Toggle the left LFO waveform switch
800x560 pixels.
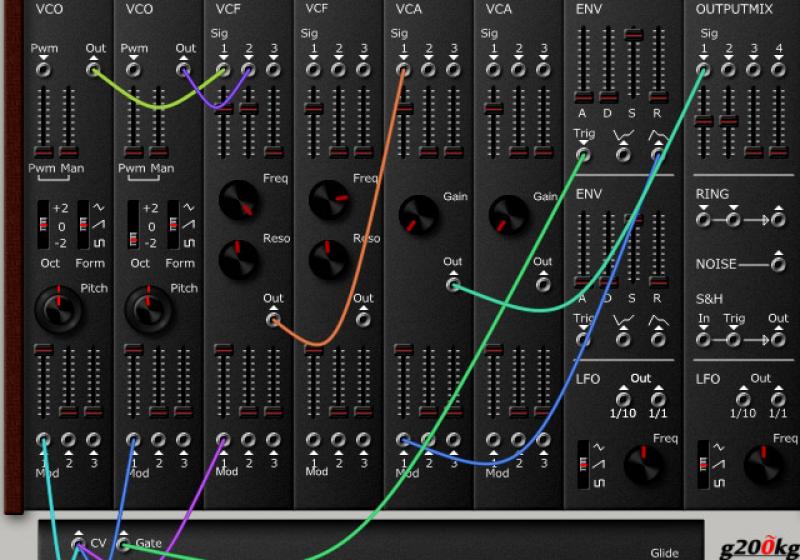coord(583,465)
